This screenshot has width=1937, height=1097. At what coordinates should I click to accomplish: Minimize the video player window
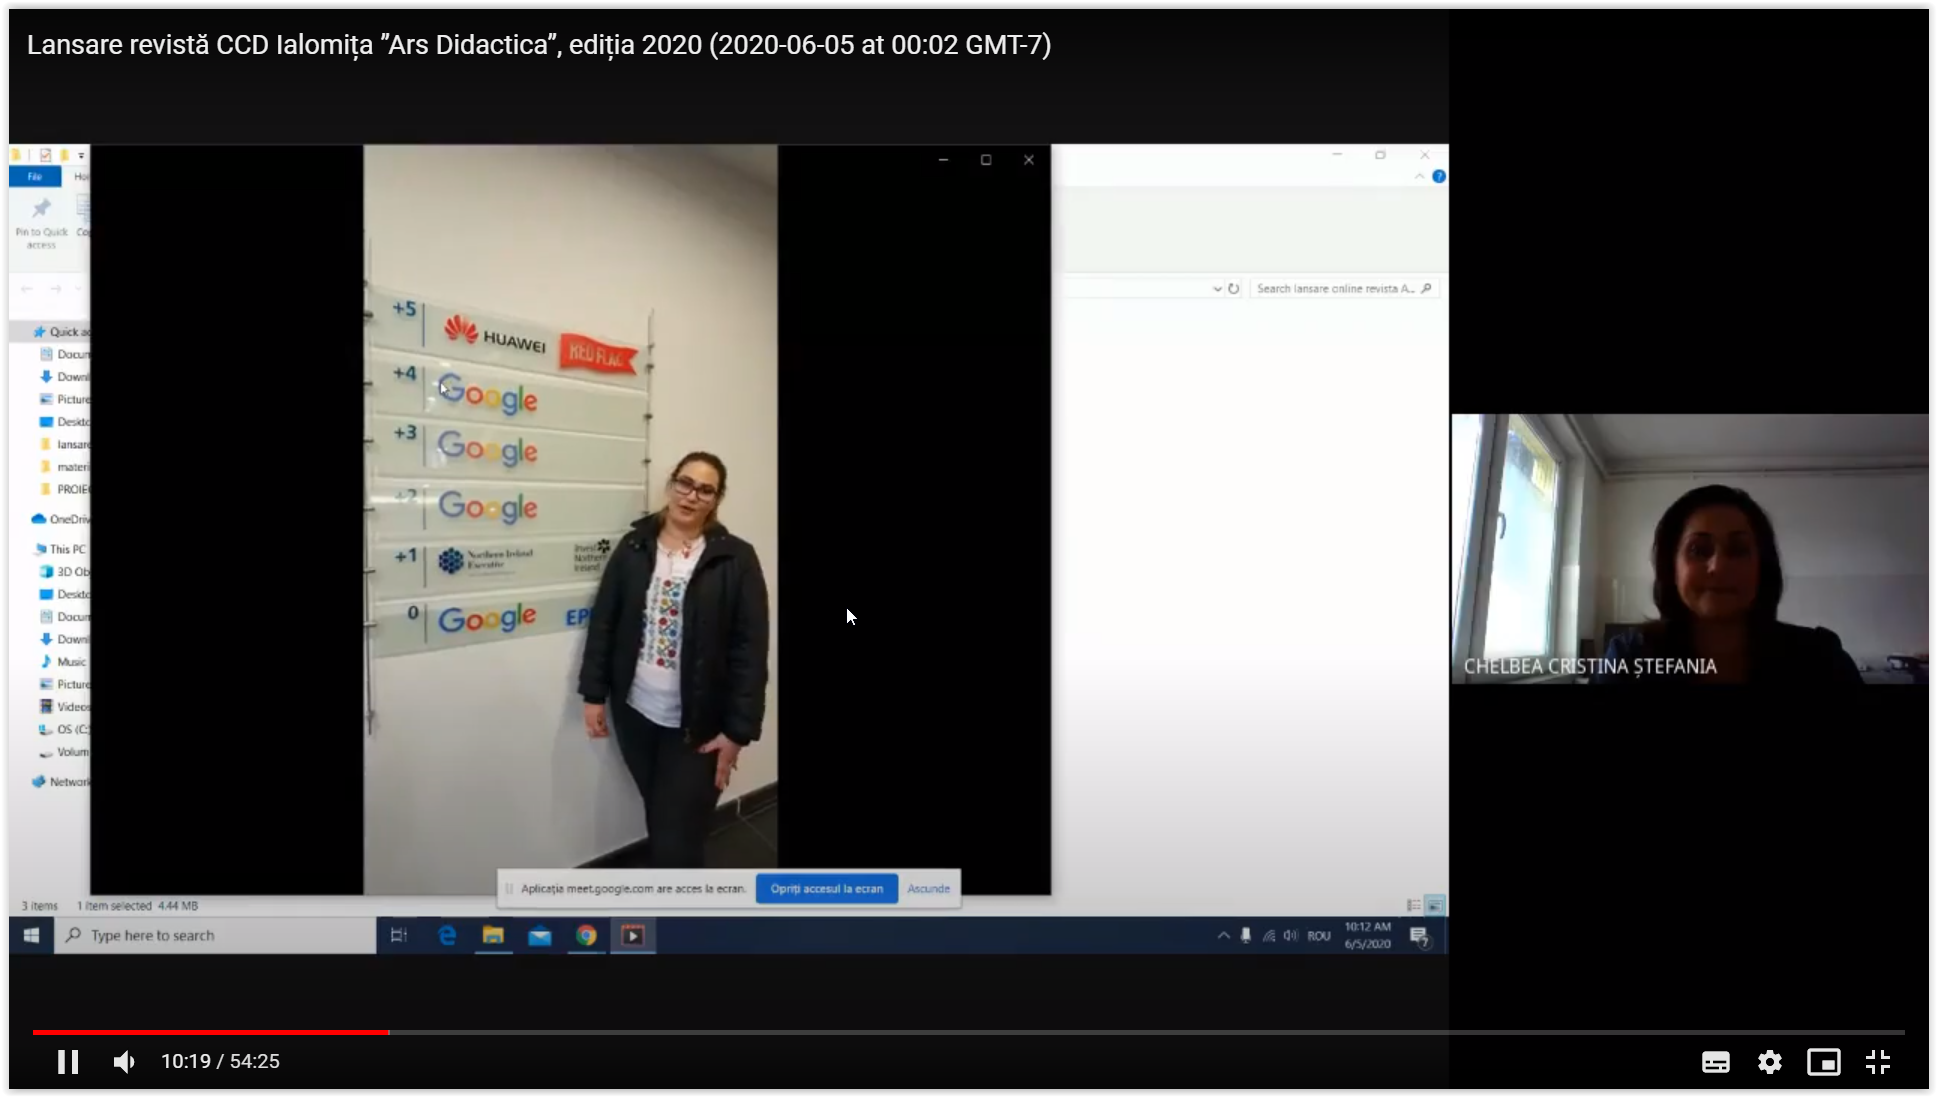pos(943,160)
